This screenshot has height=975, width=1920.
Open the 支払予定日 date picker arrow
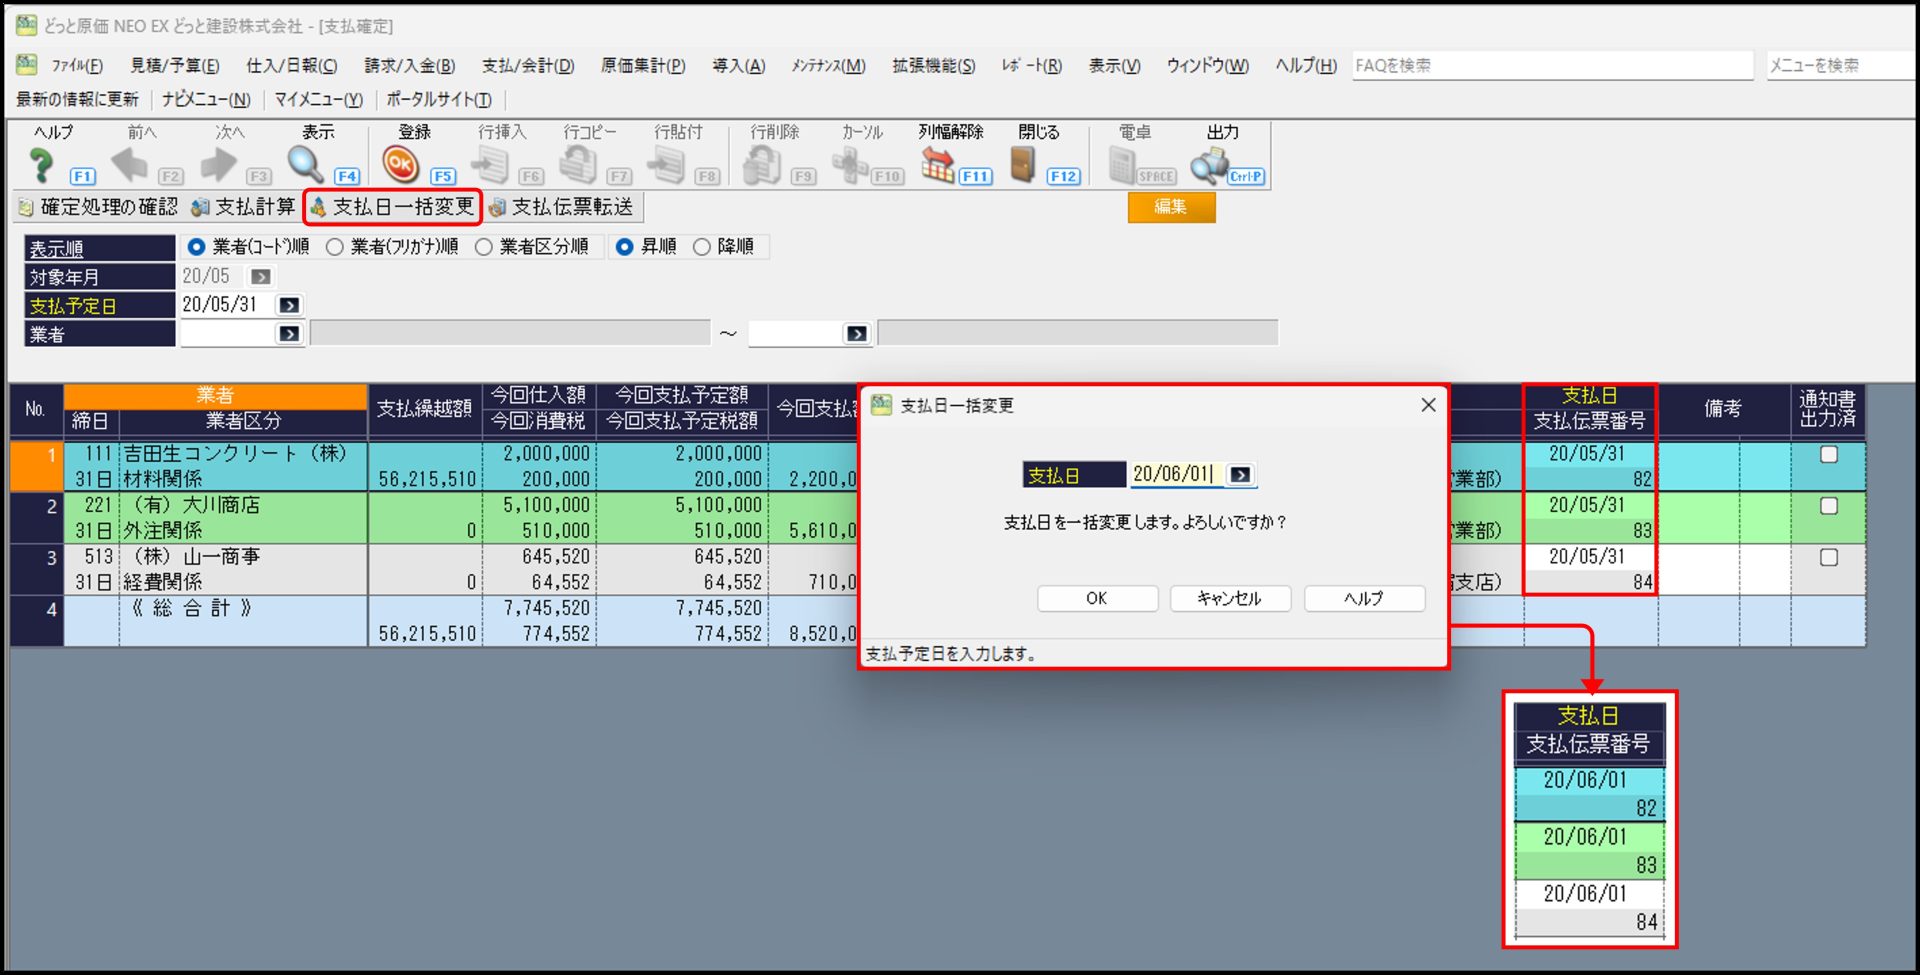[x=289, y=305]
